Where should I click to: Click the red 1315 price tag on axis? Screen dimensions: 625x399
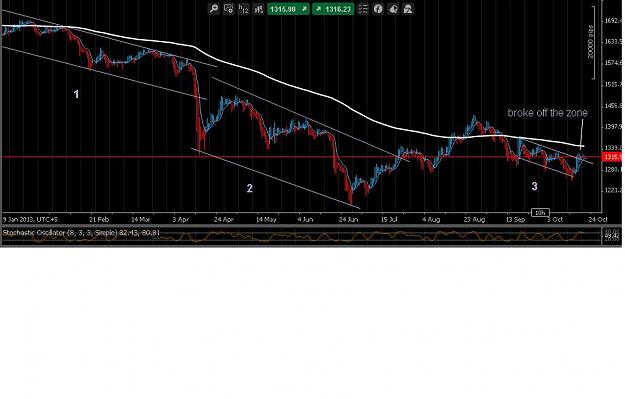point(613,157)
